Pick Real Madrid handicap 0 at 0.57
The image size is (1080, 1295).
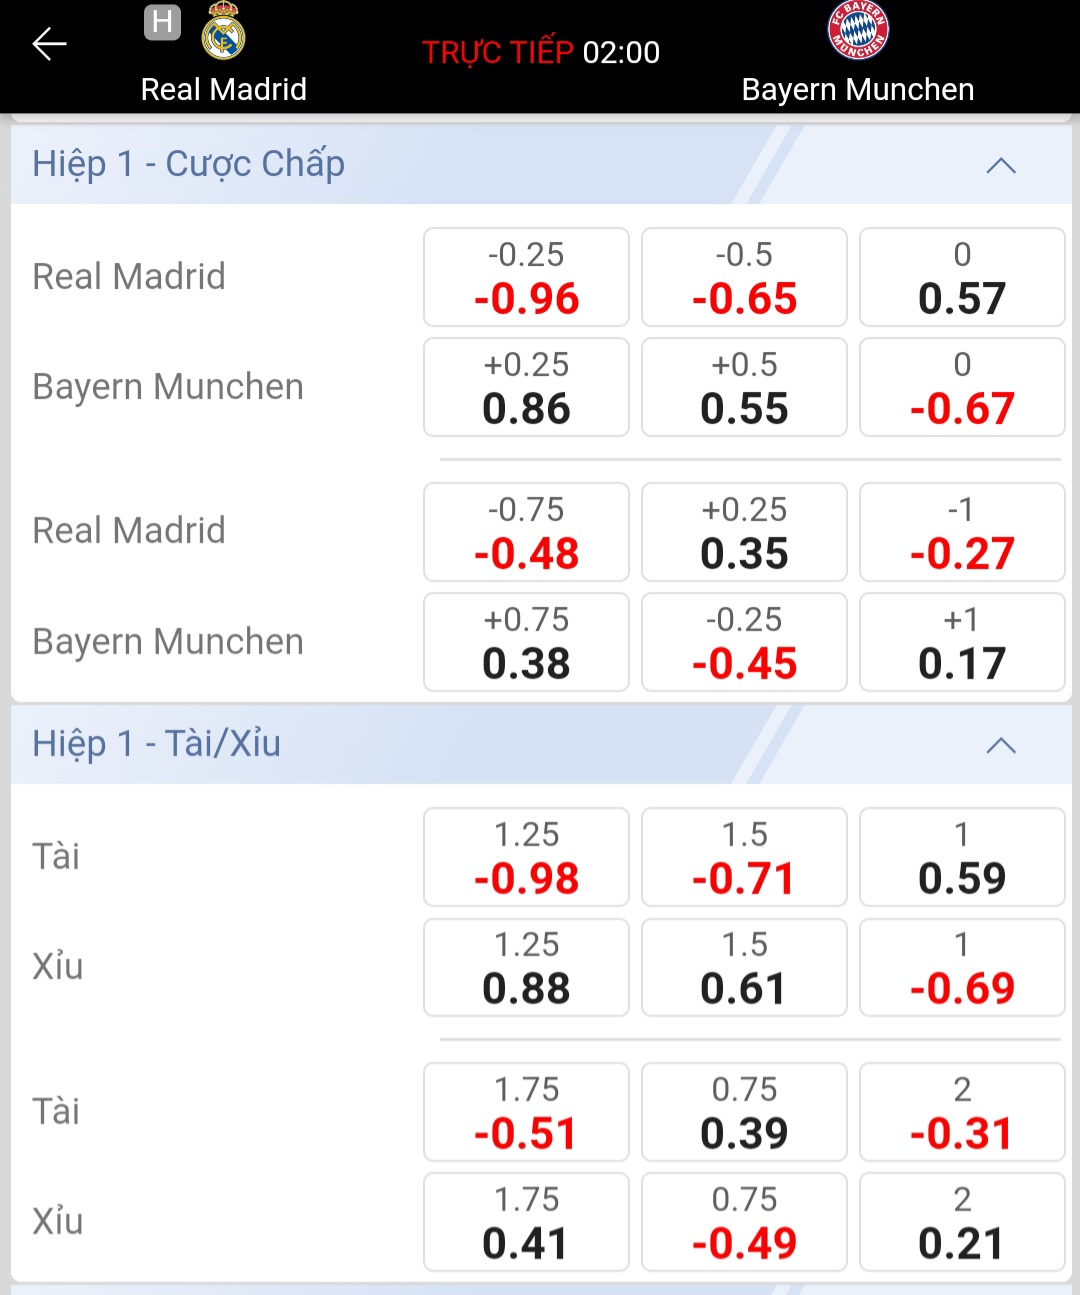(x=962, y=277)
